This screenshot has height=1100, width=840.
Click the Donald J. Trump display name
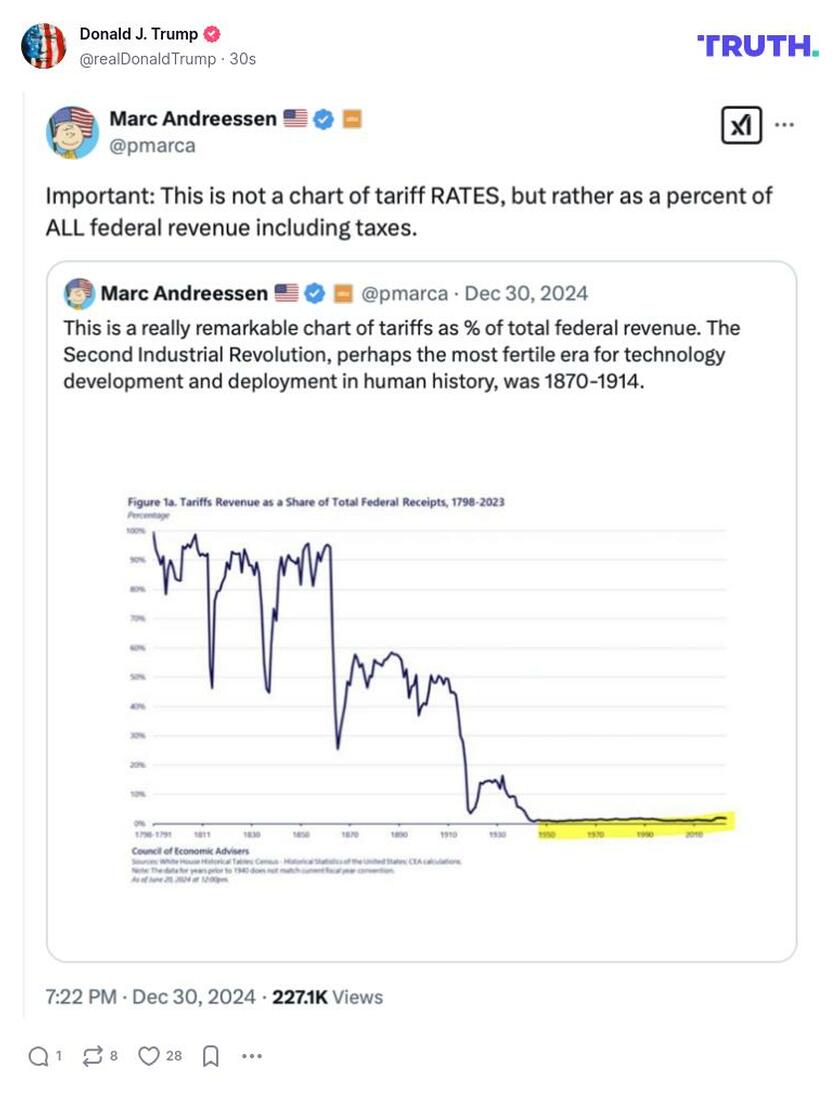tap(138, 34)
